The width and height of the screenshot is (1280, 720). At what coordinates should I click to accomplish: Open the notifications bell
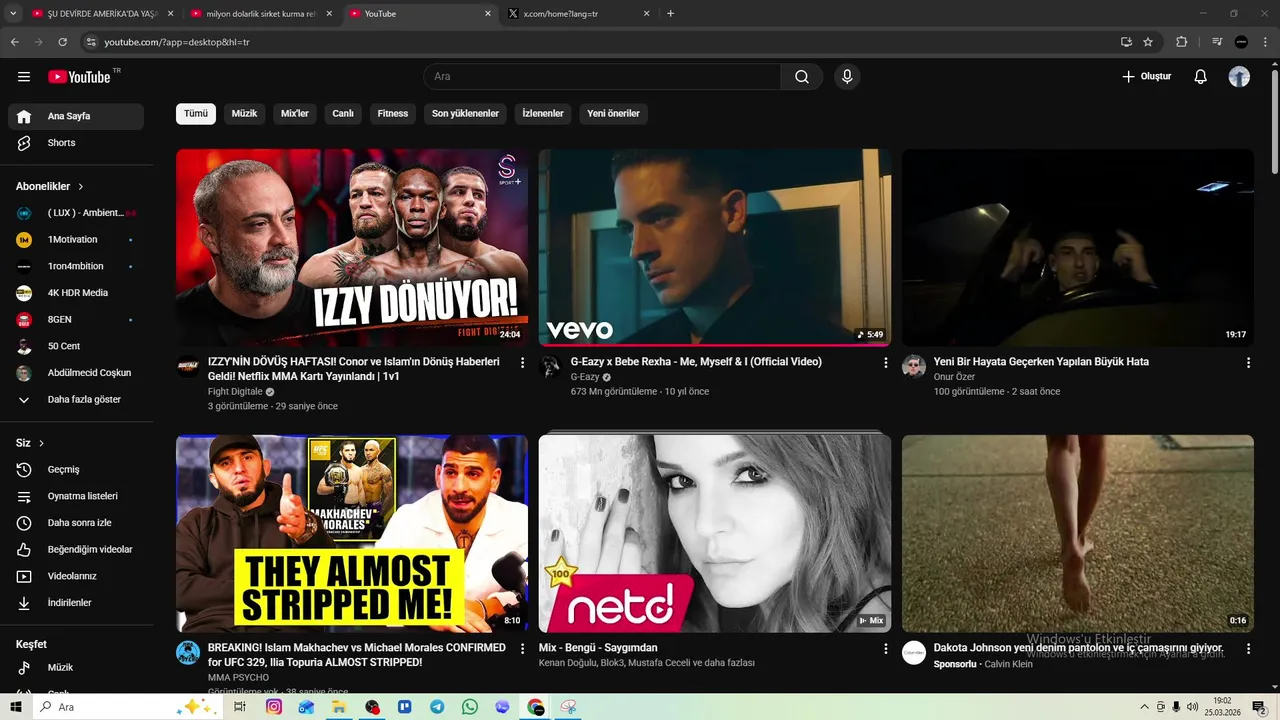pyautogui.click(x=1201, y=77)
